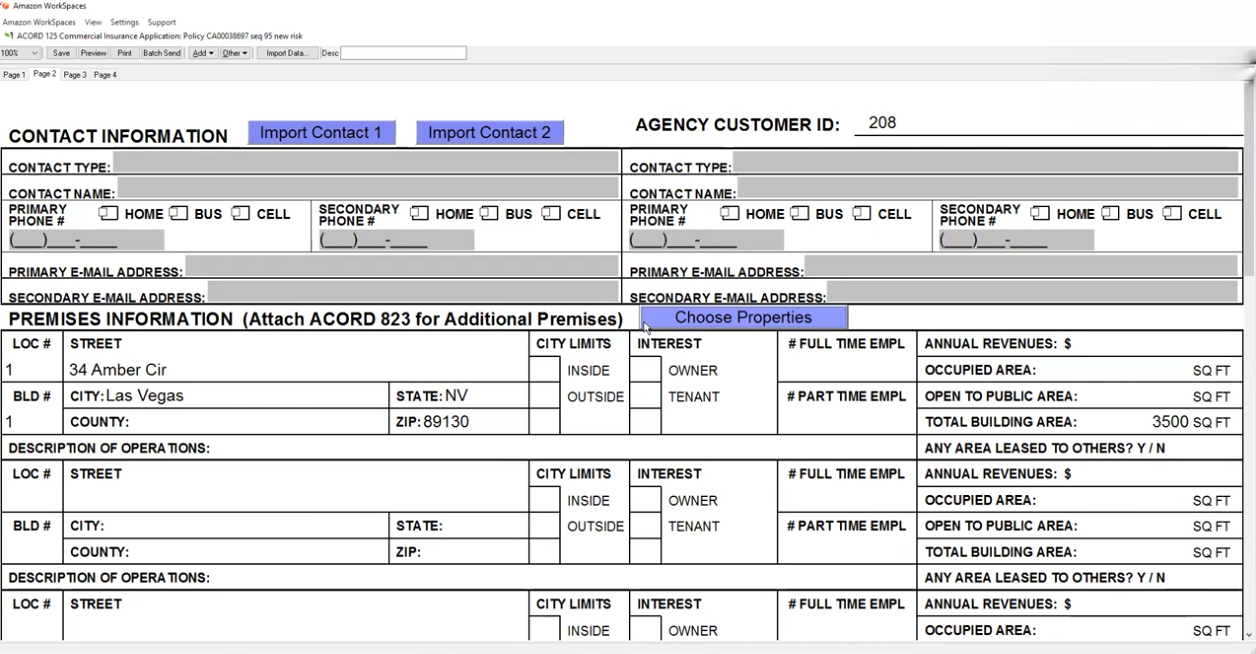Check HOME for first contact's primary phone

109,214
